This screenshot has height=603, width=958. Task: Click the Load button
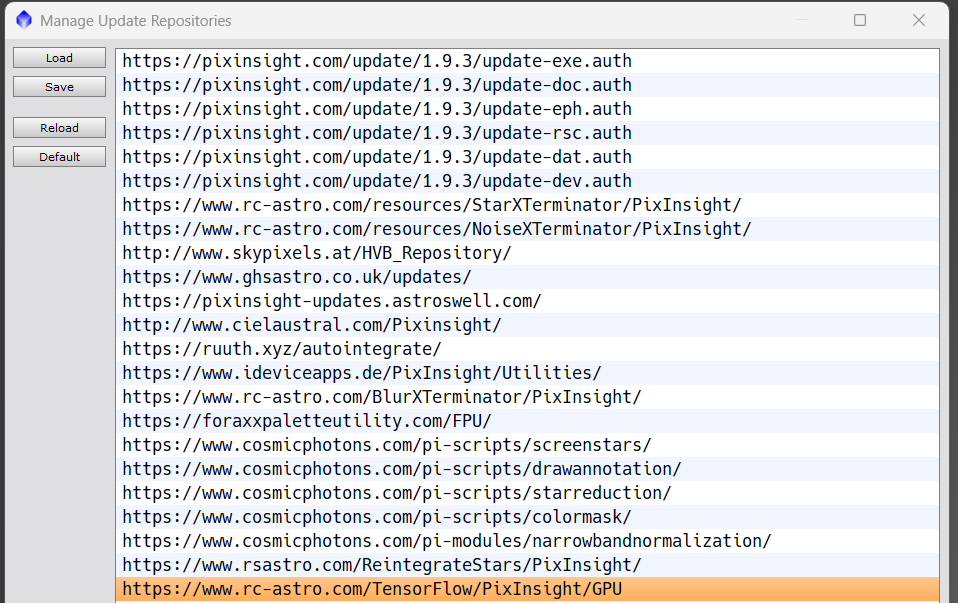pos(59,58)
